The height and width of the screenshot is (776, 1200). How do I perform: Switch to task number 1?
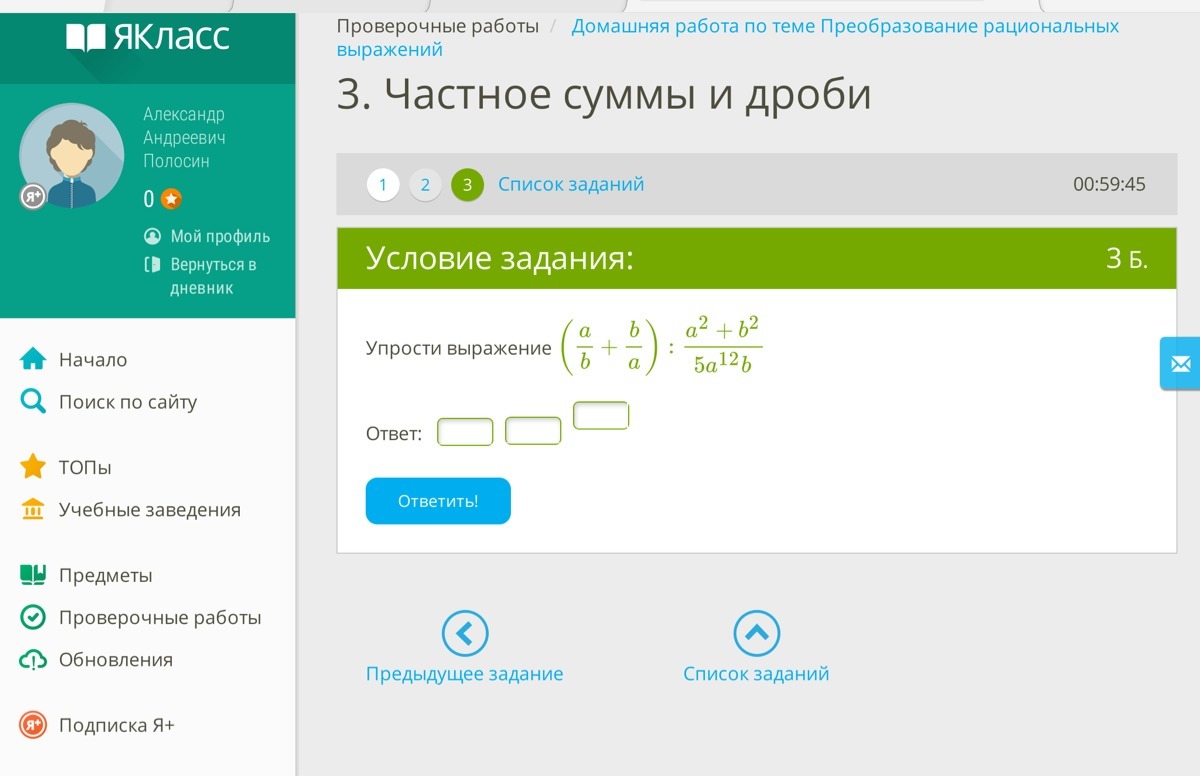coord(383,185)
